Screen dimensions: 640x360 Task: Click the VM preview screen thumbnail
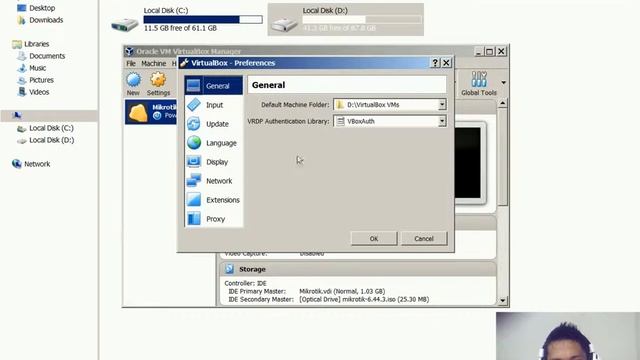[x=468, y=162]
